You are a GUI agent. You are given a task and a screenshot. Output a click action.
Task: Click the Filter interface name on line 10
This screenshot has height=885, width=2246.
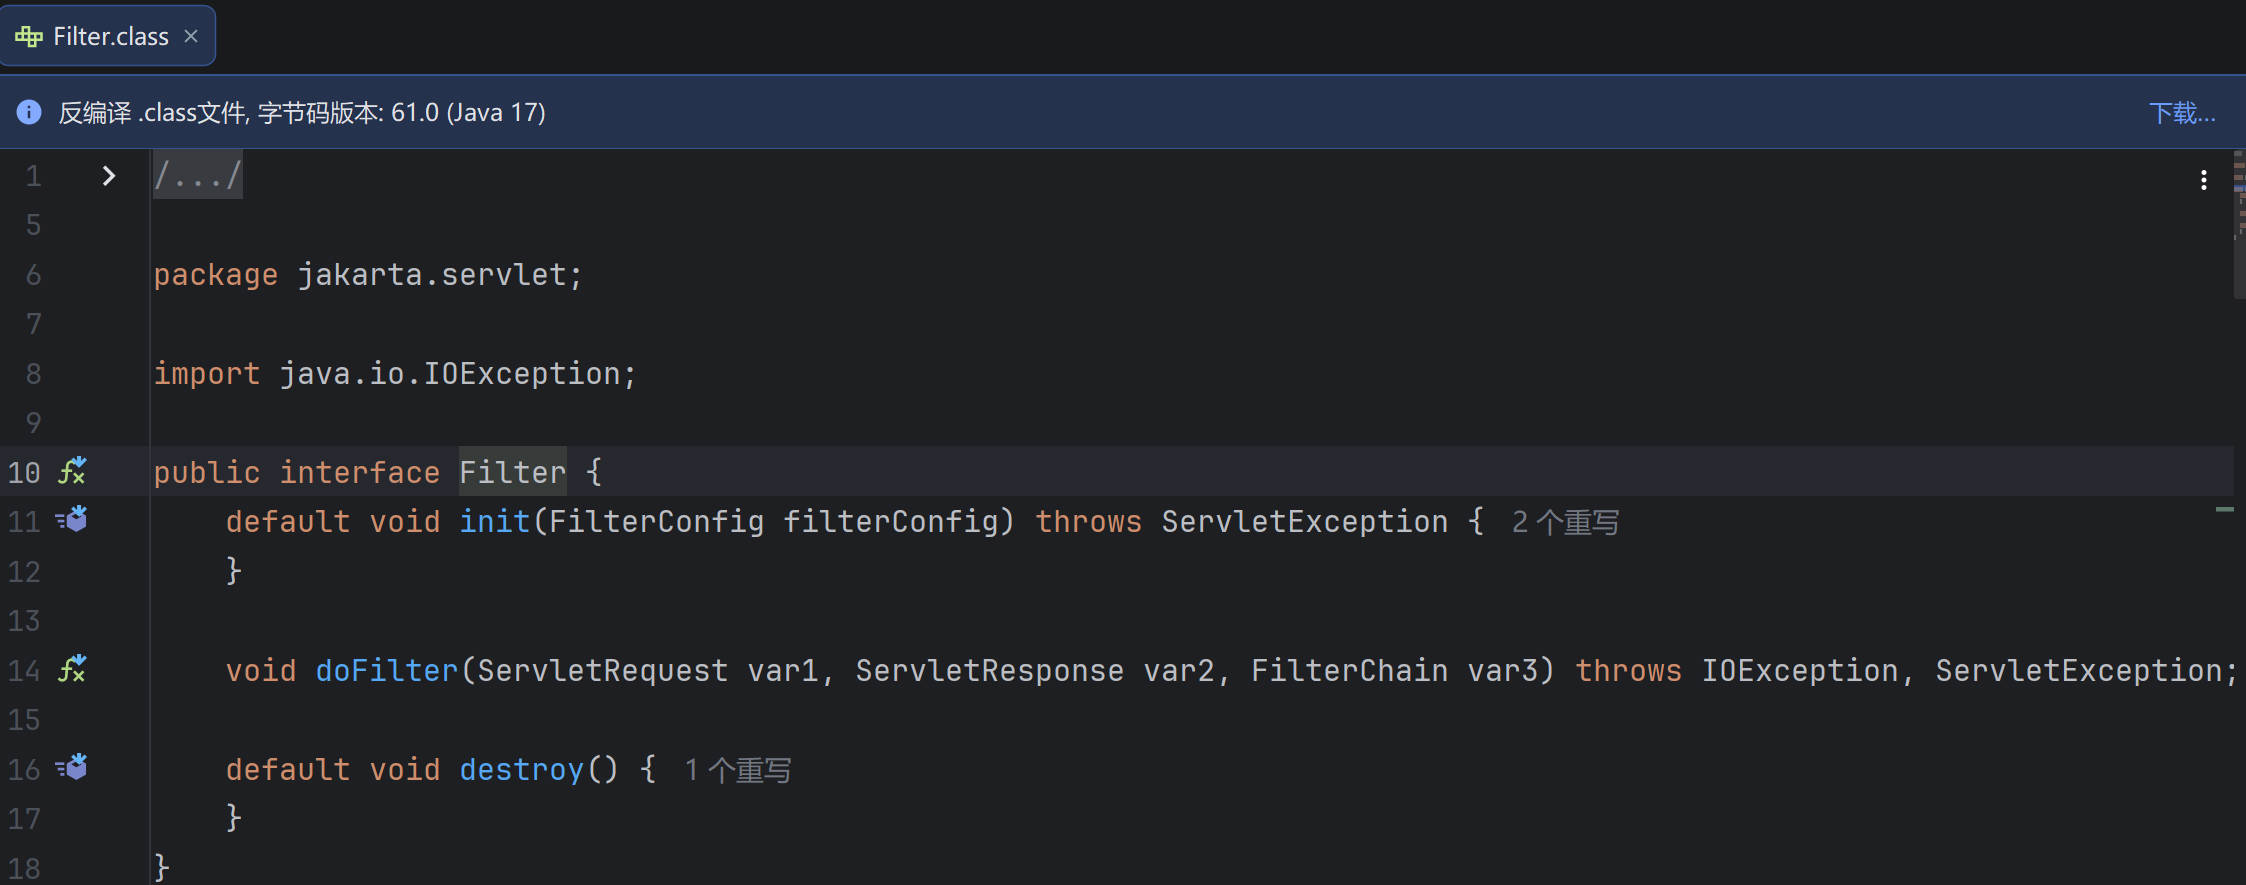[512, 472]
